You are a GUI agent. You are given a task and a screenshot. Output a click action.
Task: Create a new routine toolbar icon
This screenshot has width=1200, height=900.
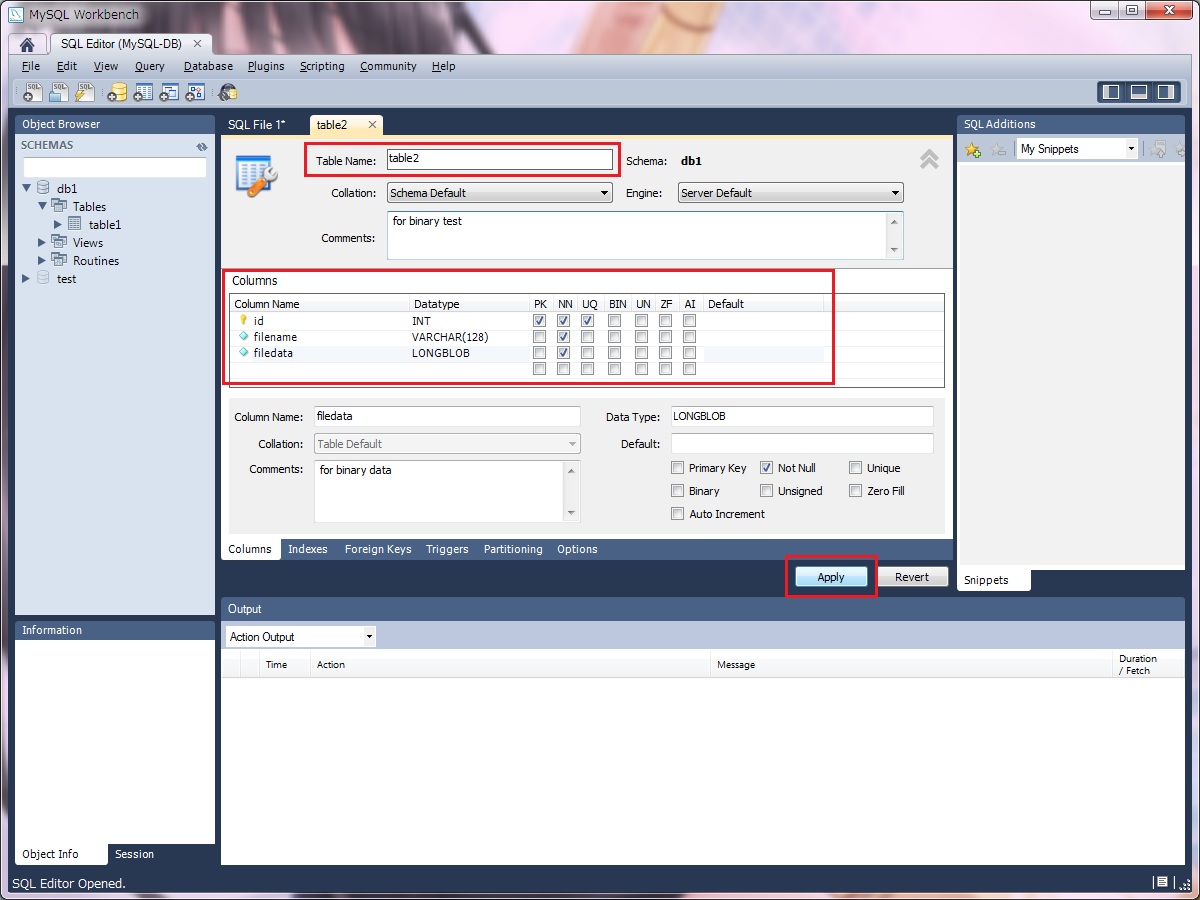[x=195, y=93]
